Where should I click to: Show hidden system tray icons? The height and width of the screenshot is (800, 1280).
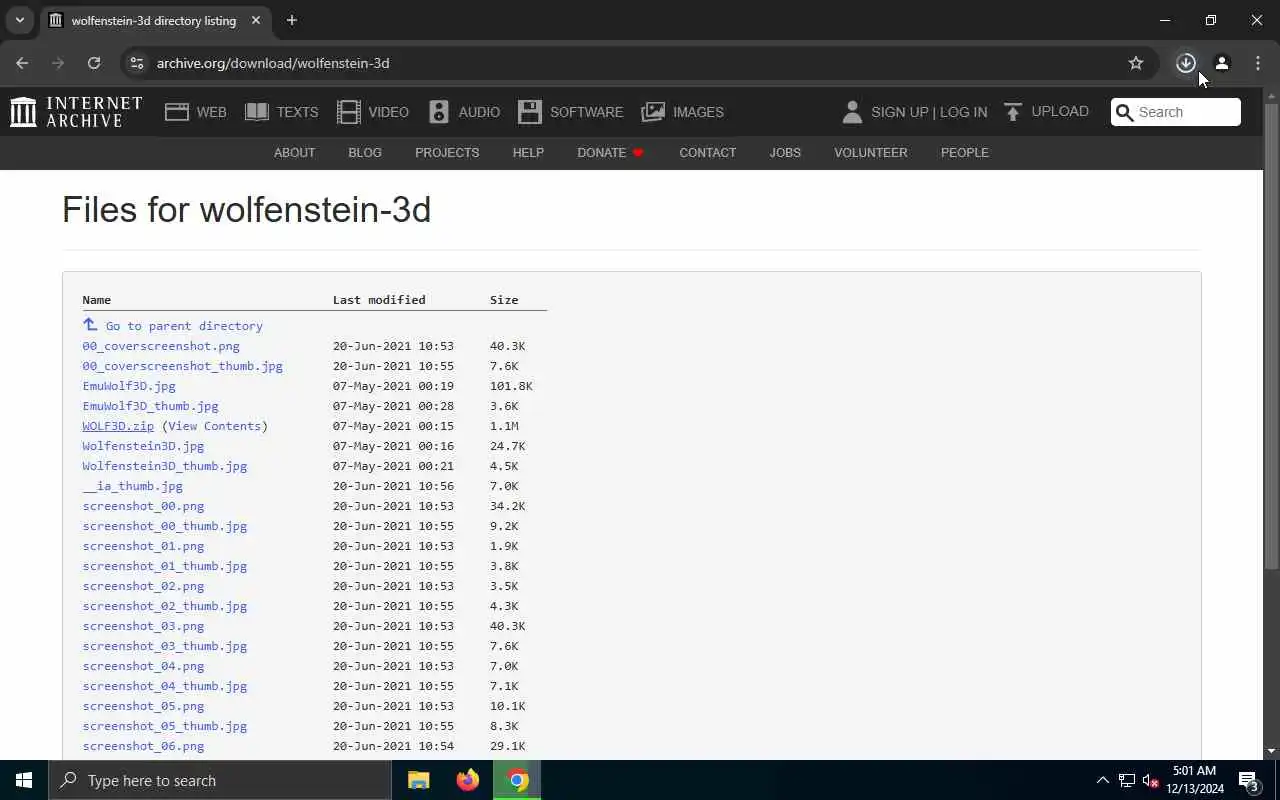point(1102,780)
